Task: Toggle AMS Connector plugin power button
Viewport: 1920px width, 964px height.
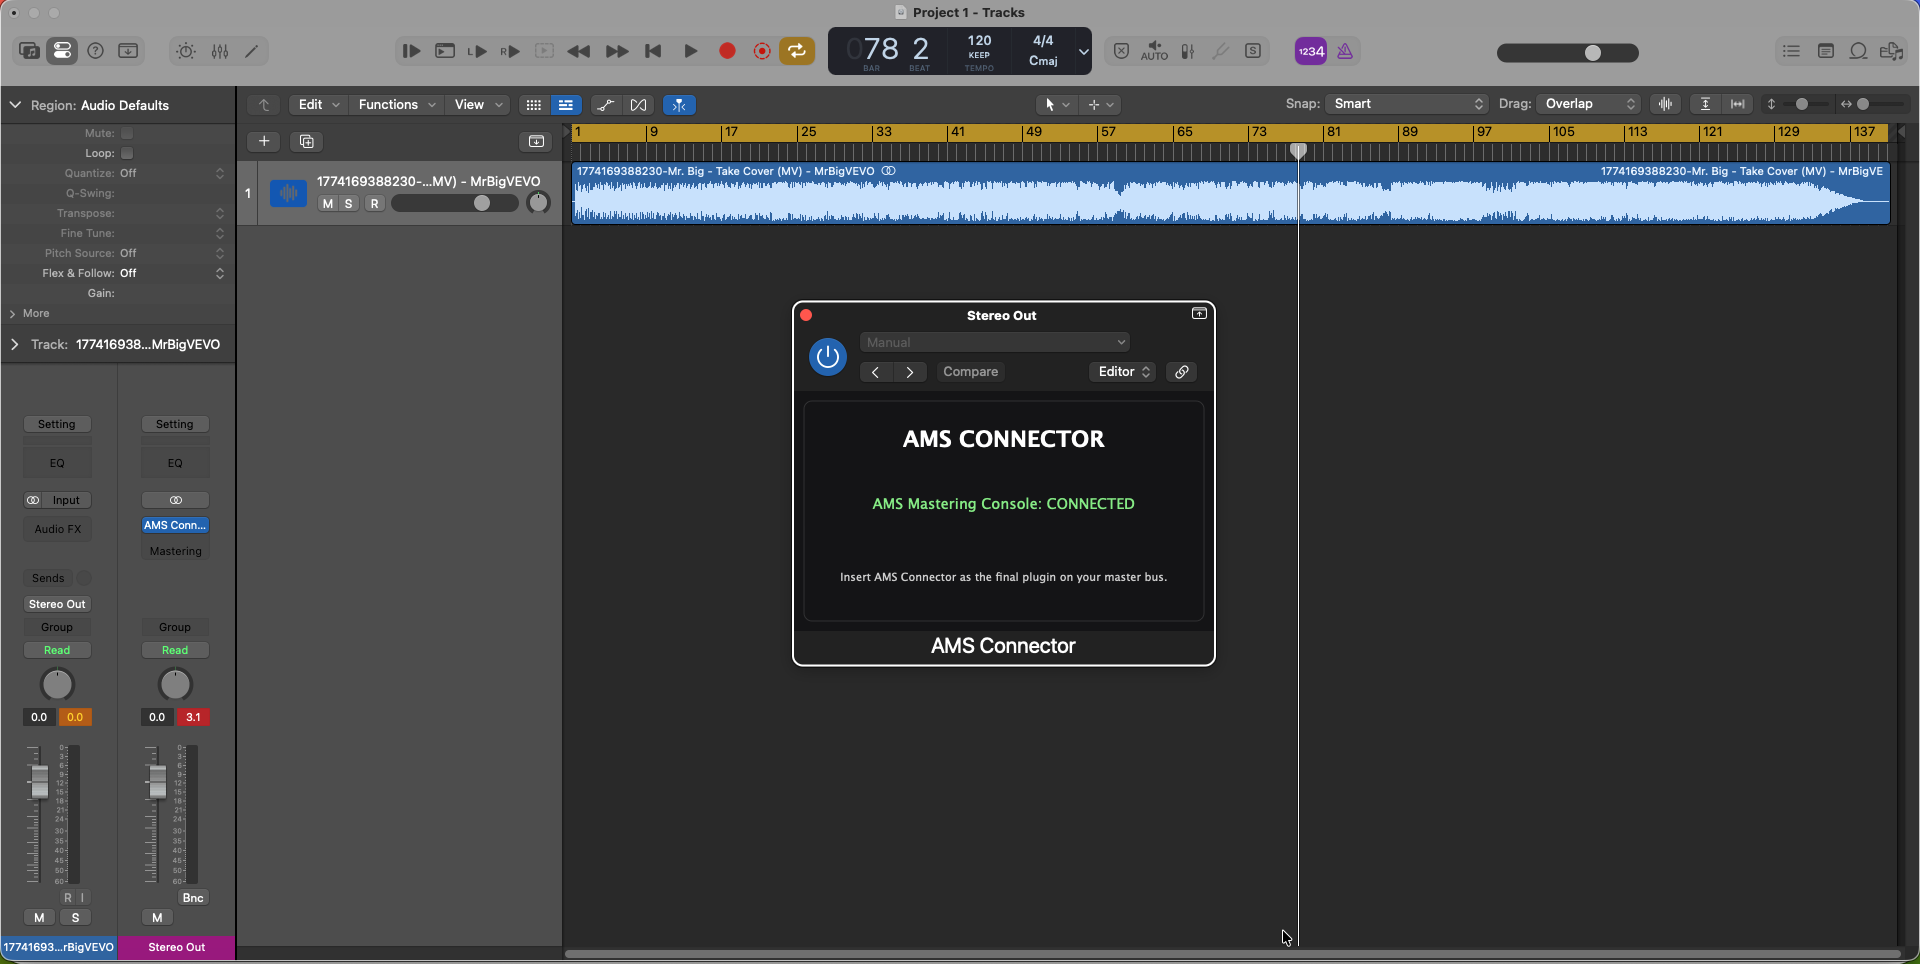Action: [828, 357]
